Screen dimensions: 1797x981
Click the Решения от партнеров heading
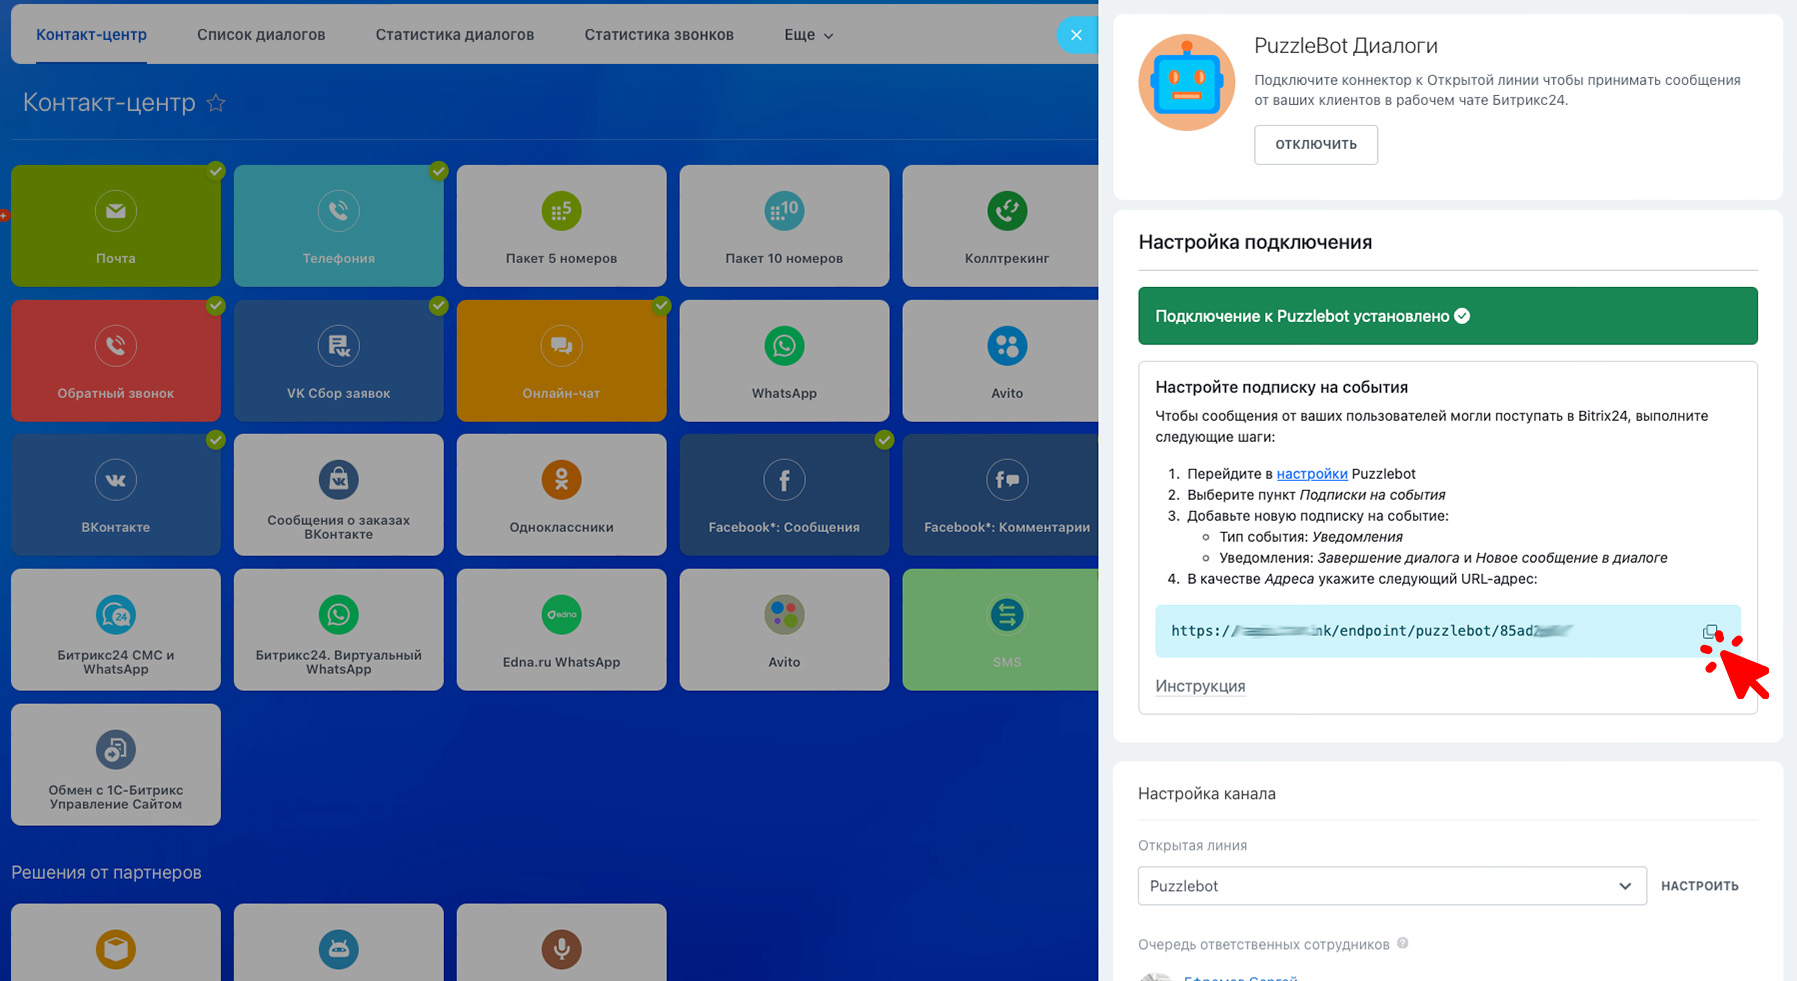106,873
